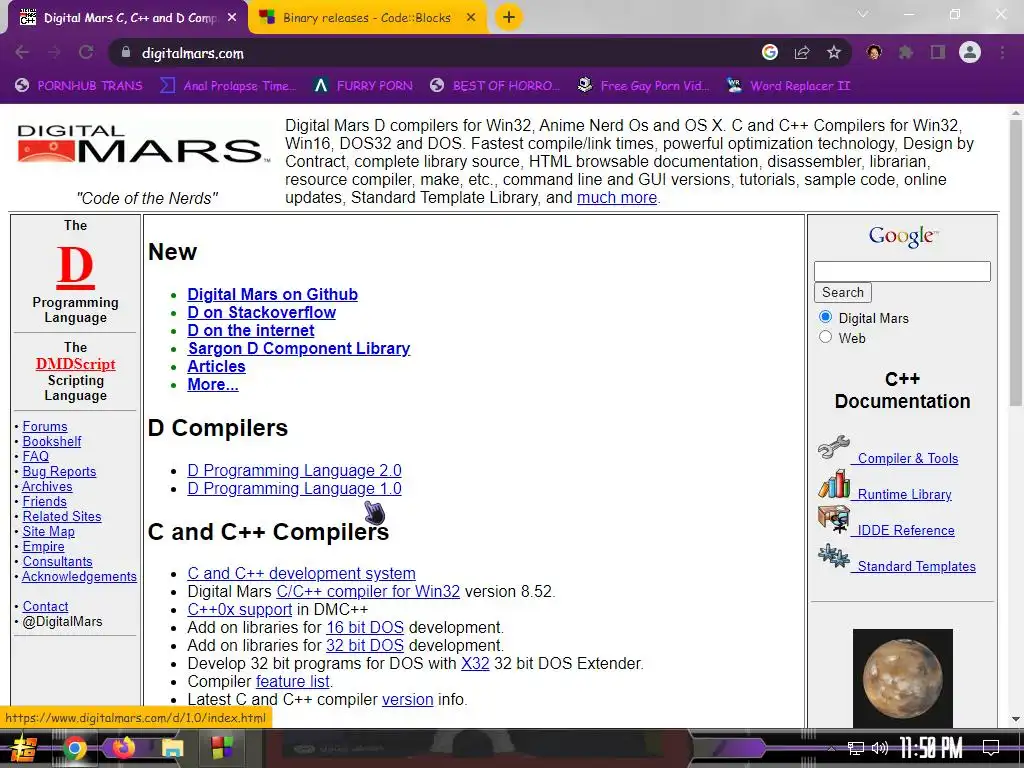
Task: Open Firefox from the taskbar
Action: 123,748
